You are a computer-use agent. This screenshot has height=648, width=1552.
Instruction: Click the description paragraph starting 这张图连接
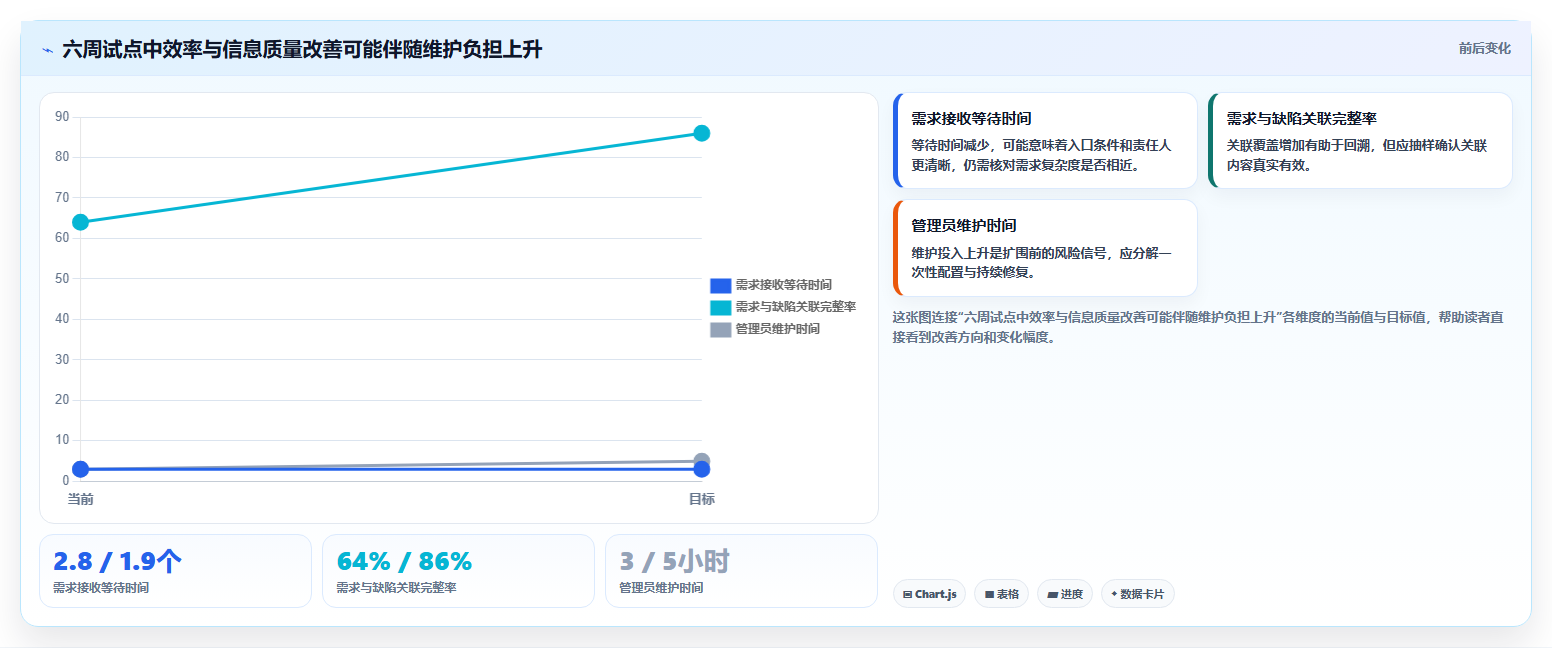tap(1198, 327)
